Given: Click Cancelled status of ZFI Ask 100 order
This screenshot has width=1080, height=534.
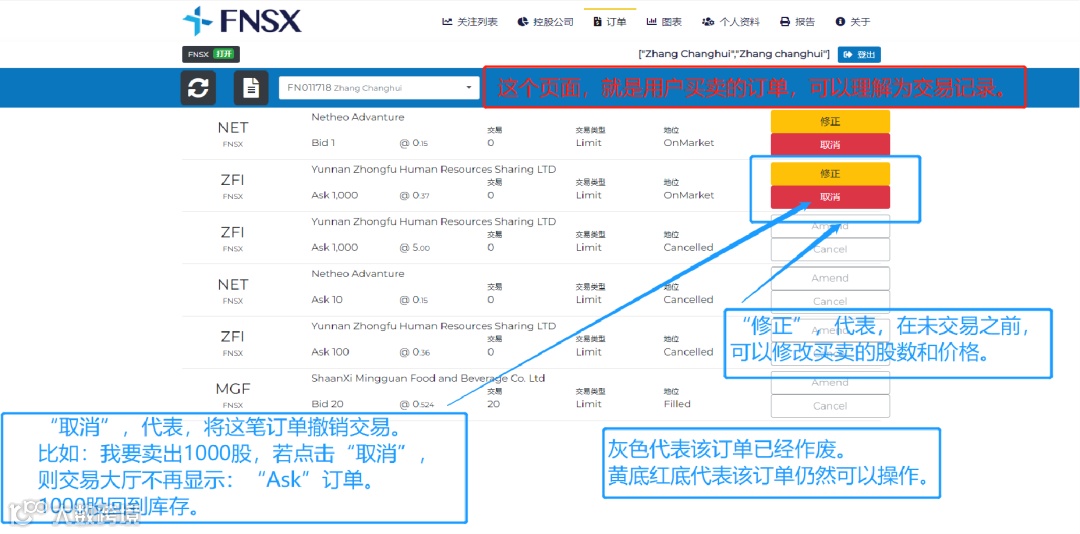Looking at the screenshot, I should (x=688, y=351).
